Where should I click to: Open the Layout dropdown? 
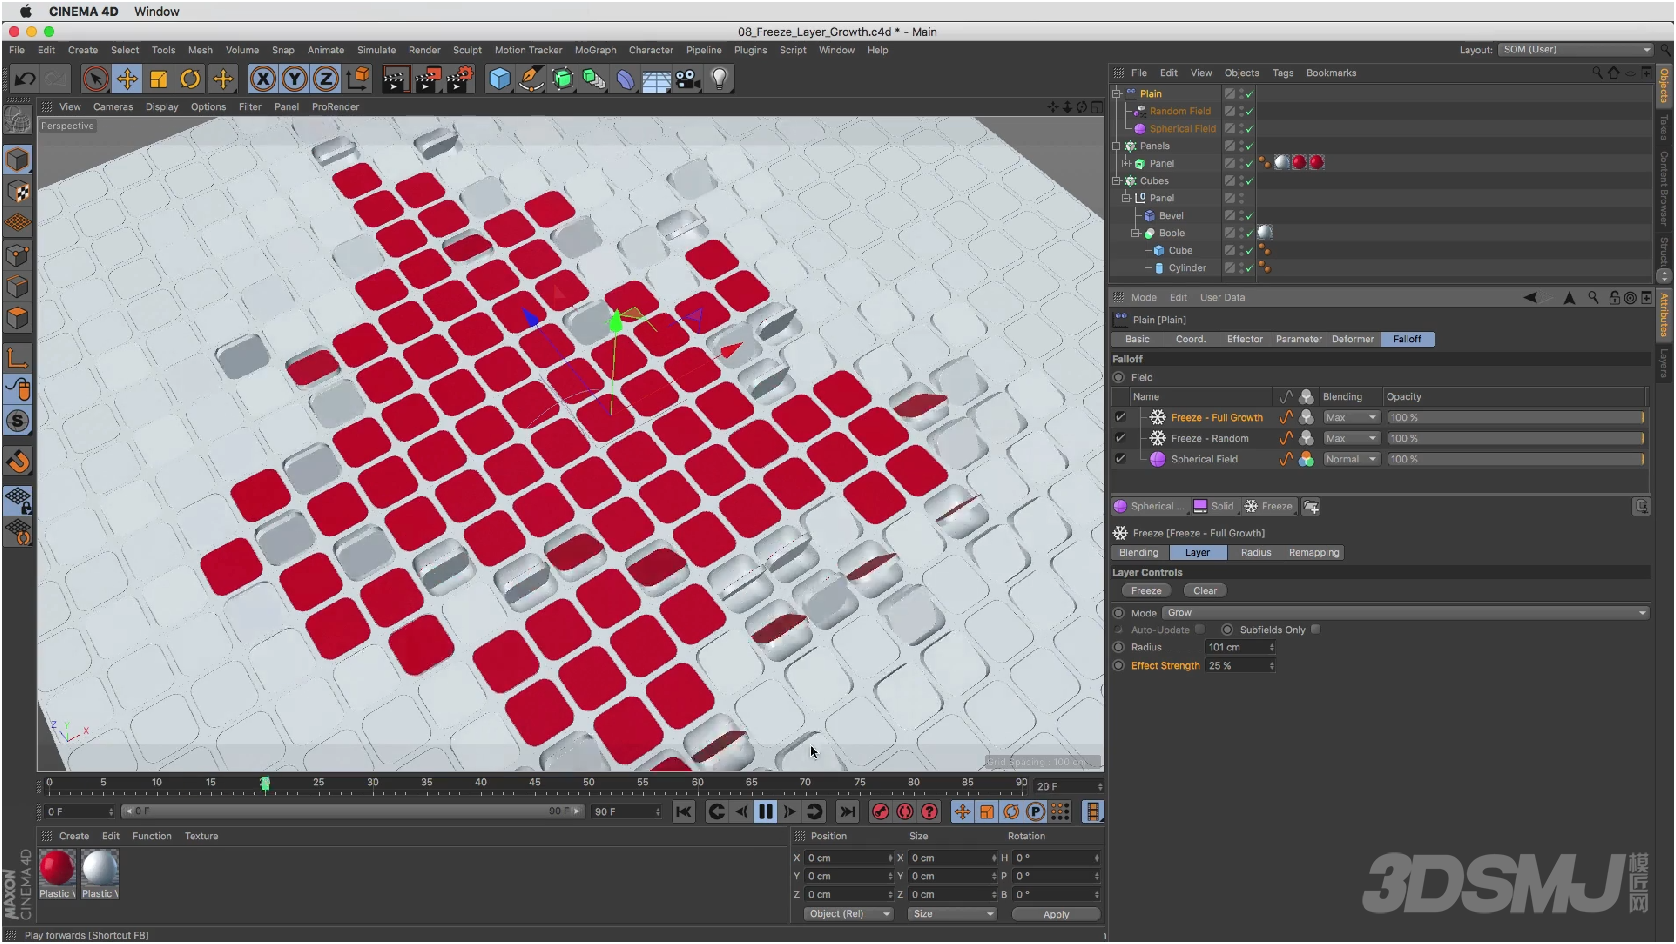(x=1576, y=50)
